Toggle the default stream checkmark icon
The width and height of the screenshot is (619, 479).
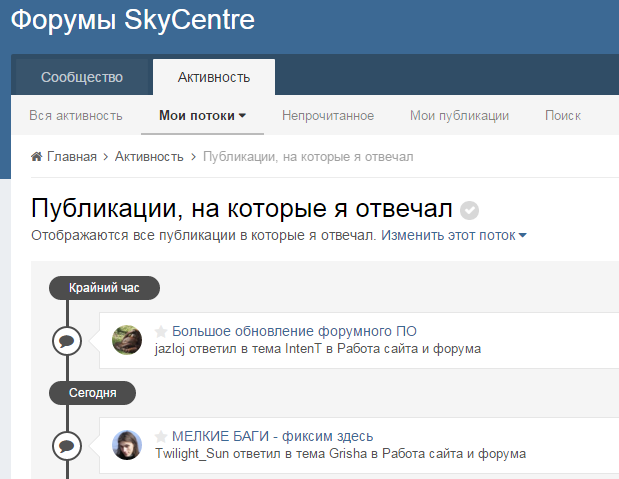[469, 210]
